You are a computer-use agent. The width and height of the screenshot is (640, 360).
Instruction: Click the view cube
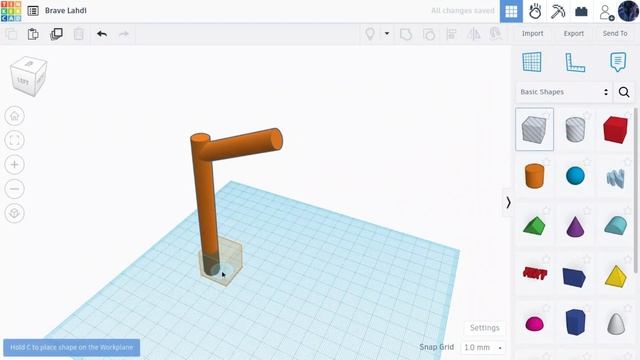click(x=28, y=76)
